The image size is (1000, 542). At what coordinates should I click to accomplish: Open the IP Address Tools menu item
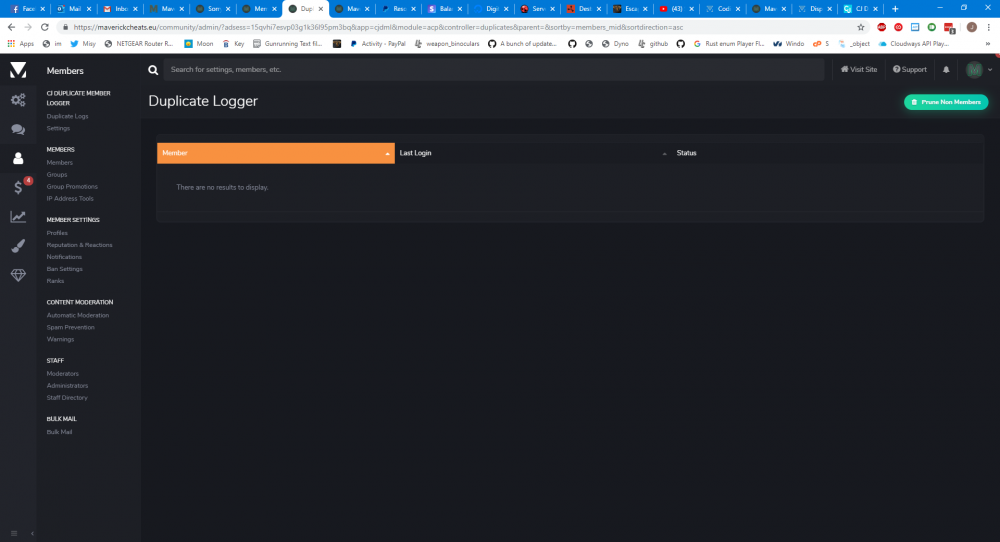70,198
